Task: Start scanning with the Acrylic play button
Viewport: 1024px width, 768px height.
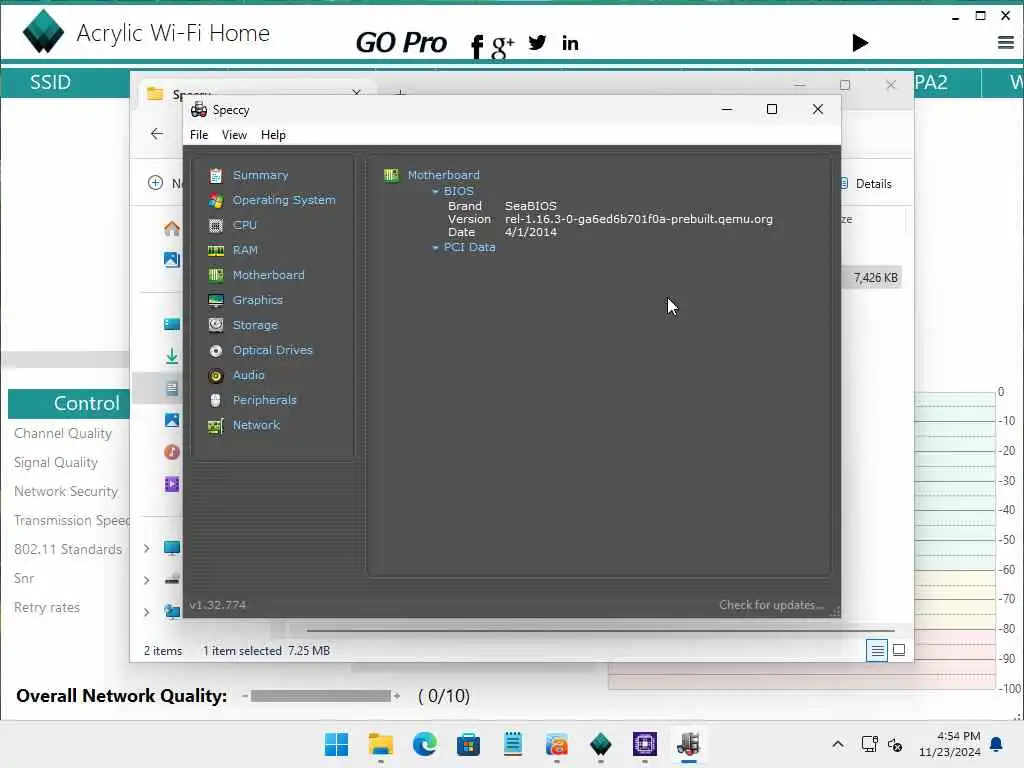Action: (860, 43)
